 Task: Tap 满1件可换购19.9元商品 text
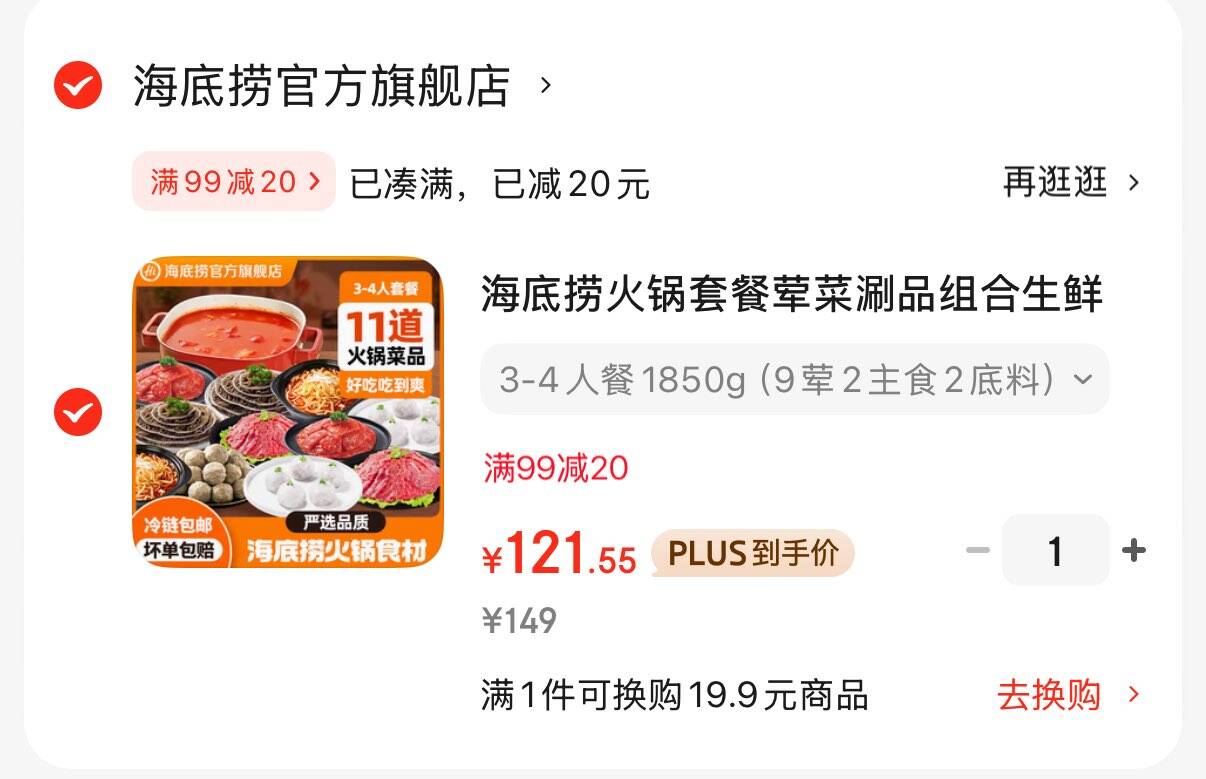tap(675, 695)
